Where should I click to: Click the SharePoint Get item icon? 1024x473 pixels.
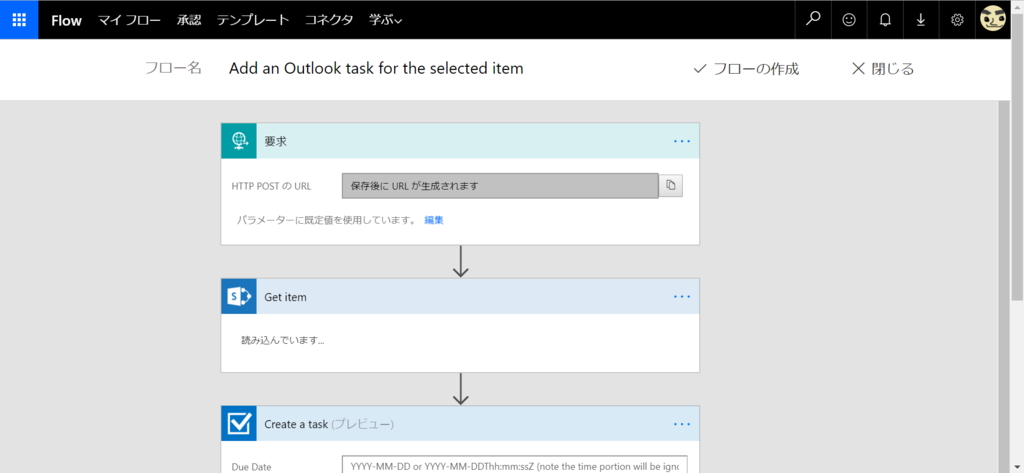point(239,297)
